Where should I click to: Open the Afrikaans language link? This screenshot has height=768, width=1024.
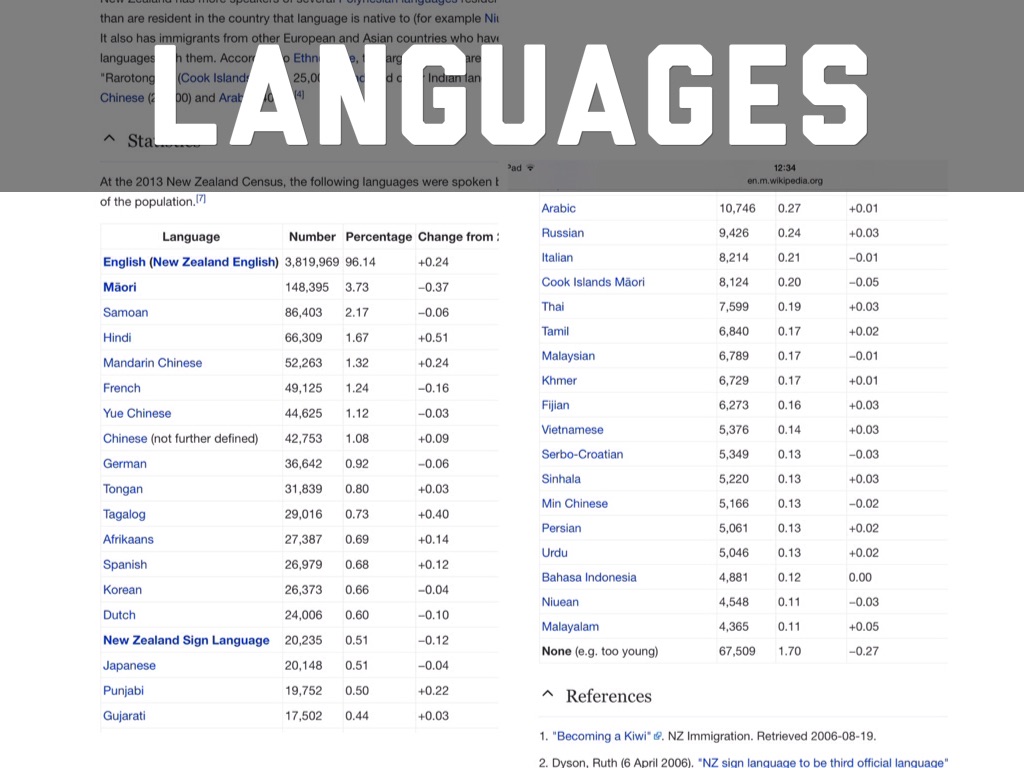point(128,539)
